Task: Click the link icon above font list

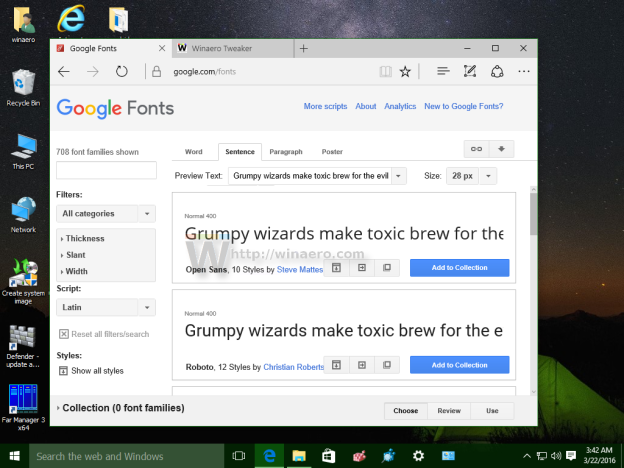Action: (476, 149)
